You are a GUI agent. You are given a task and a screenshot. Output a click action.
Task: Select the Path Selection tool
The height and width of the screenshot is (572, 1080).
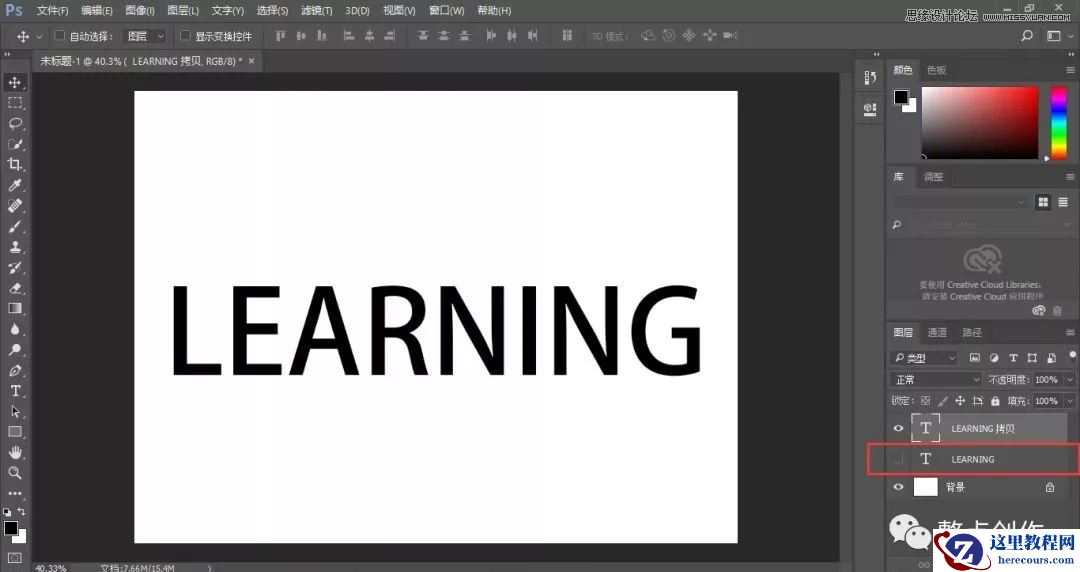click(14, 411)
